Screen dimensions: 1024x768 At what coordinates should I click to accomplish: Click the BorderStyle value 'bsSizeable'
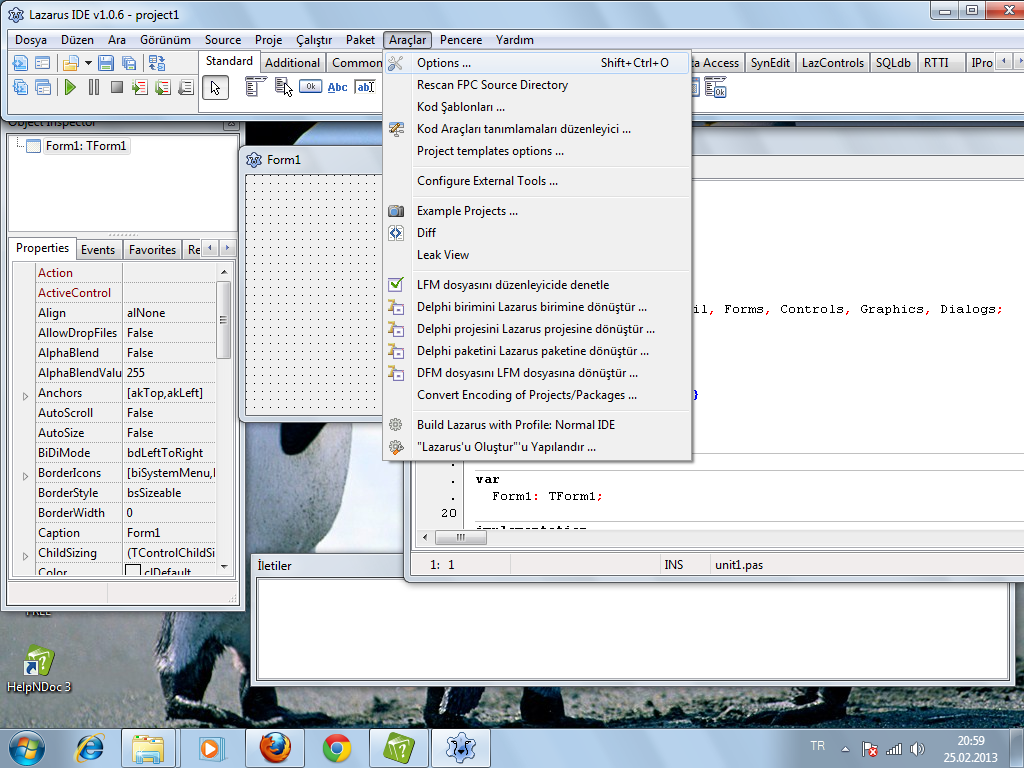pyautogui.click(x=169, y=493)
